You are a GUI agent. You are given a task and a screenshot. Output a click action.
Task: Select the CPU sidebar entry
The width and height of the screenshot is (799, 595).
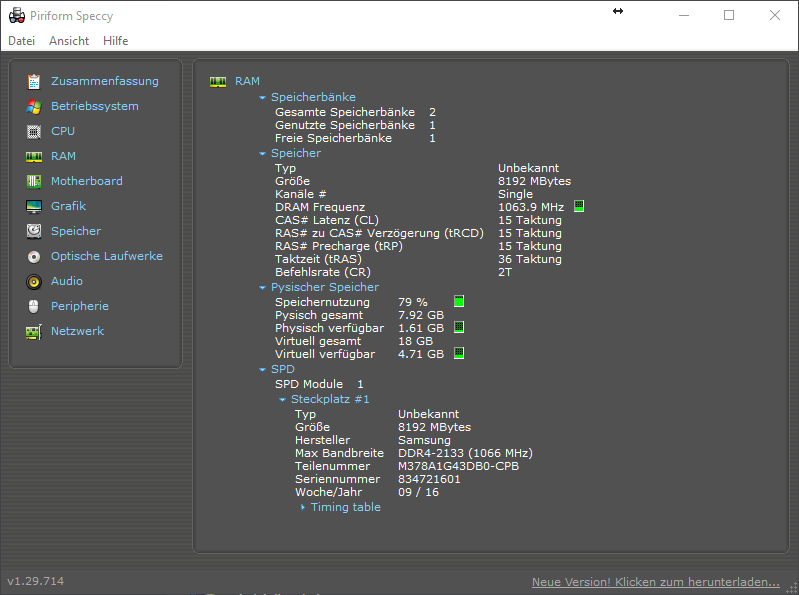[x=63, y=131]
